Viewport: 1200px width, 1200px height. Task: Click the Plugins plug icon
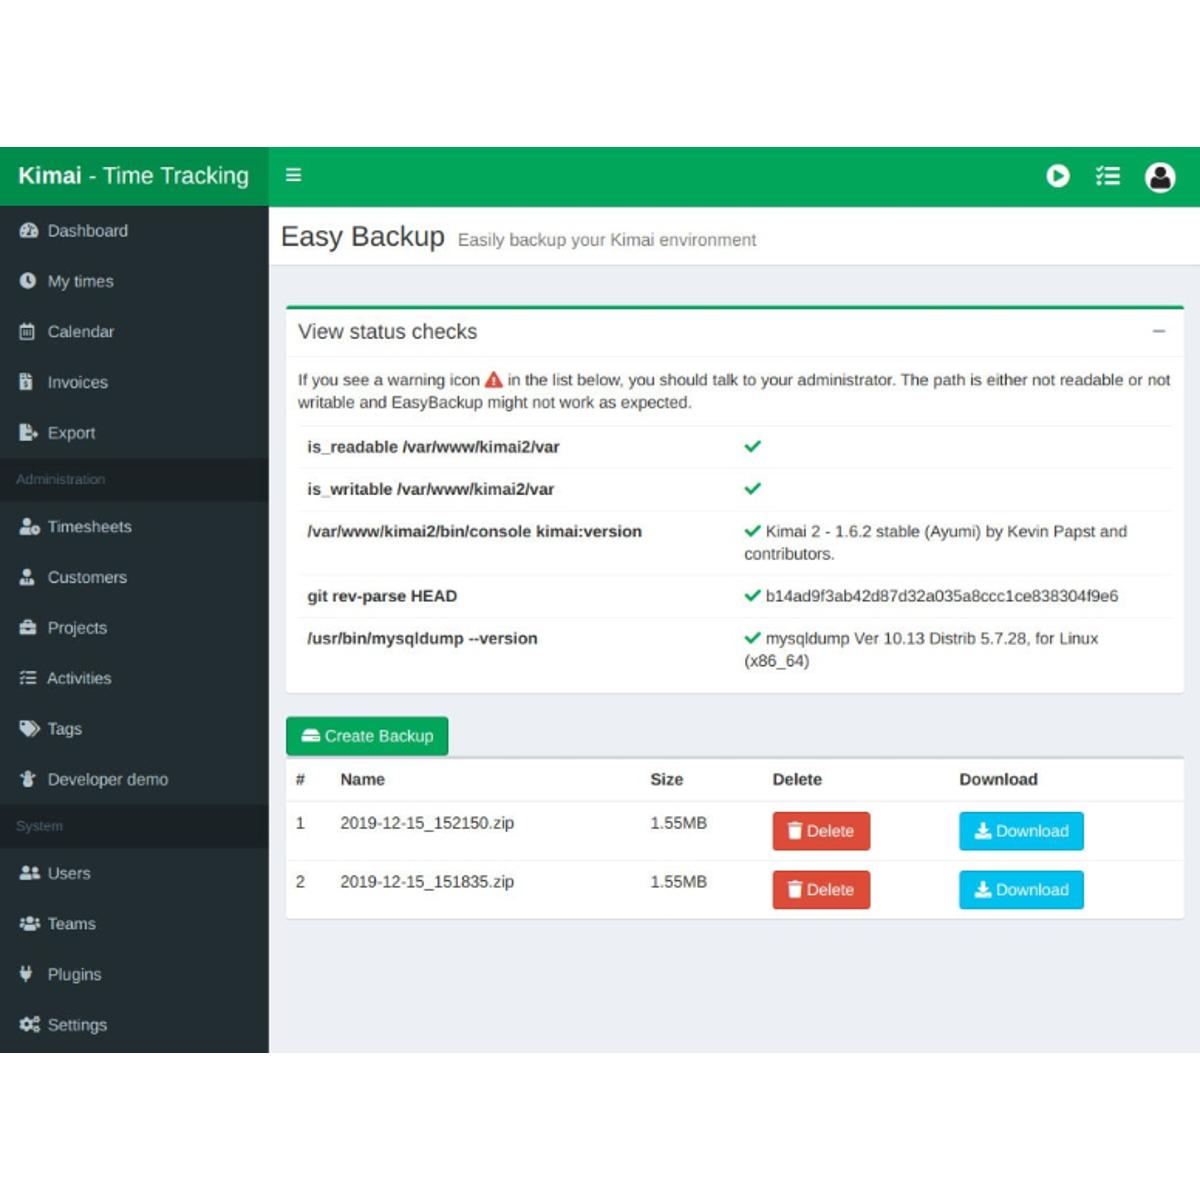(x=26, y=974)
